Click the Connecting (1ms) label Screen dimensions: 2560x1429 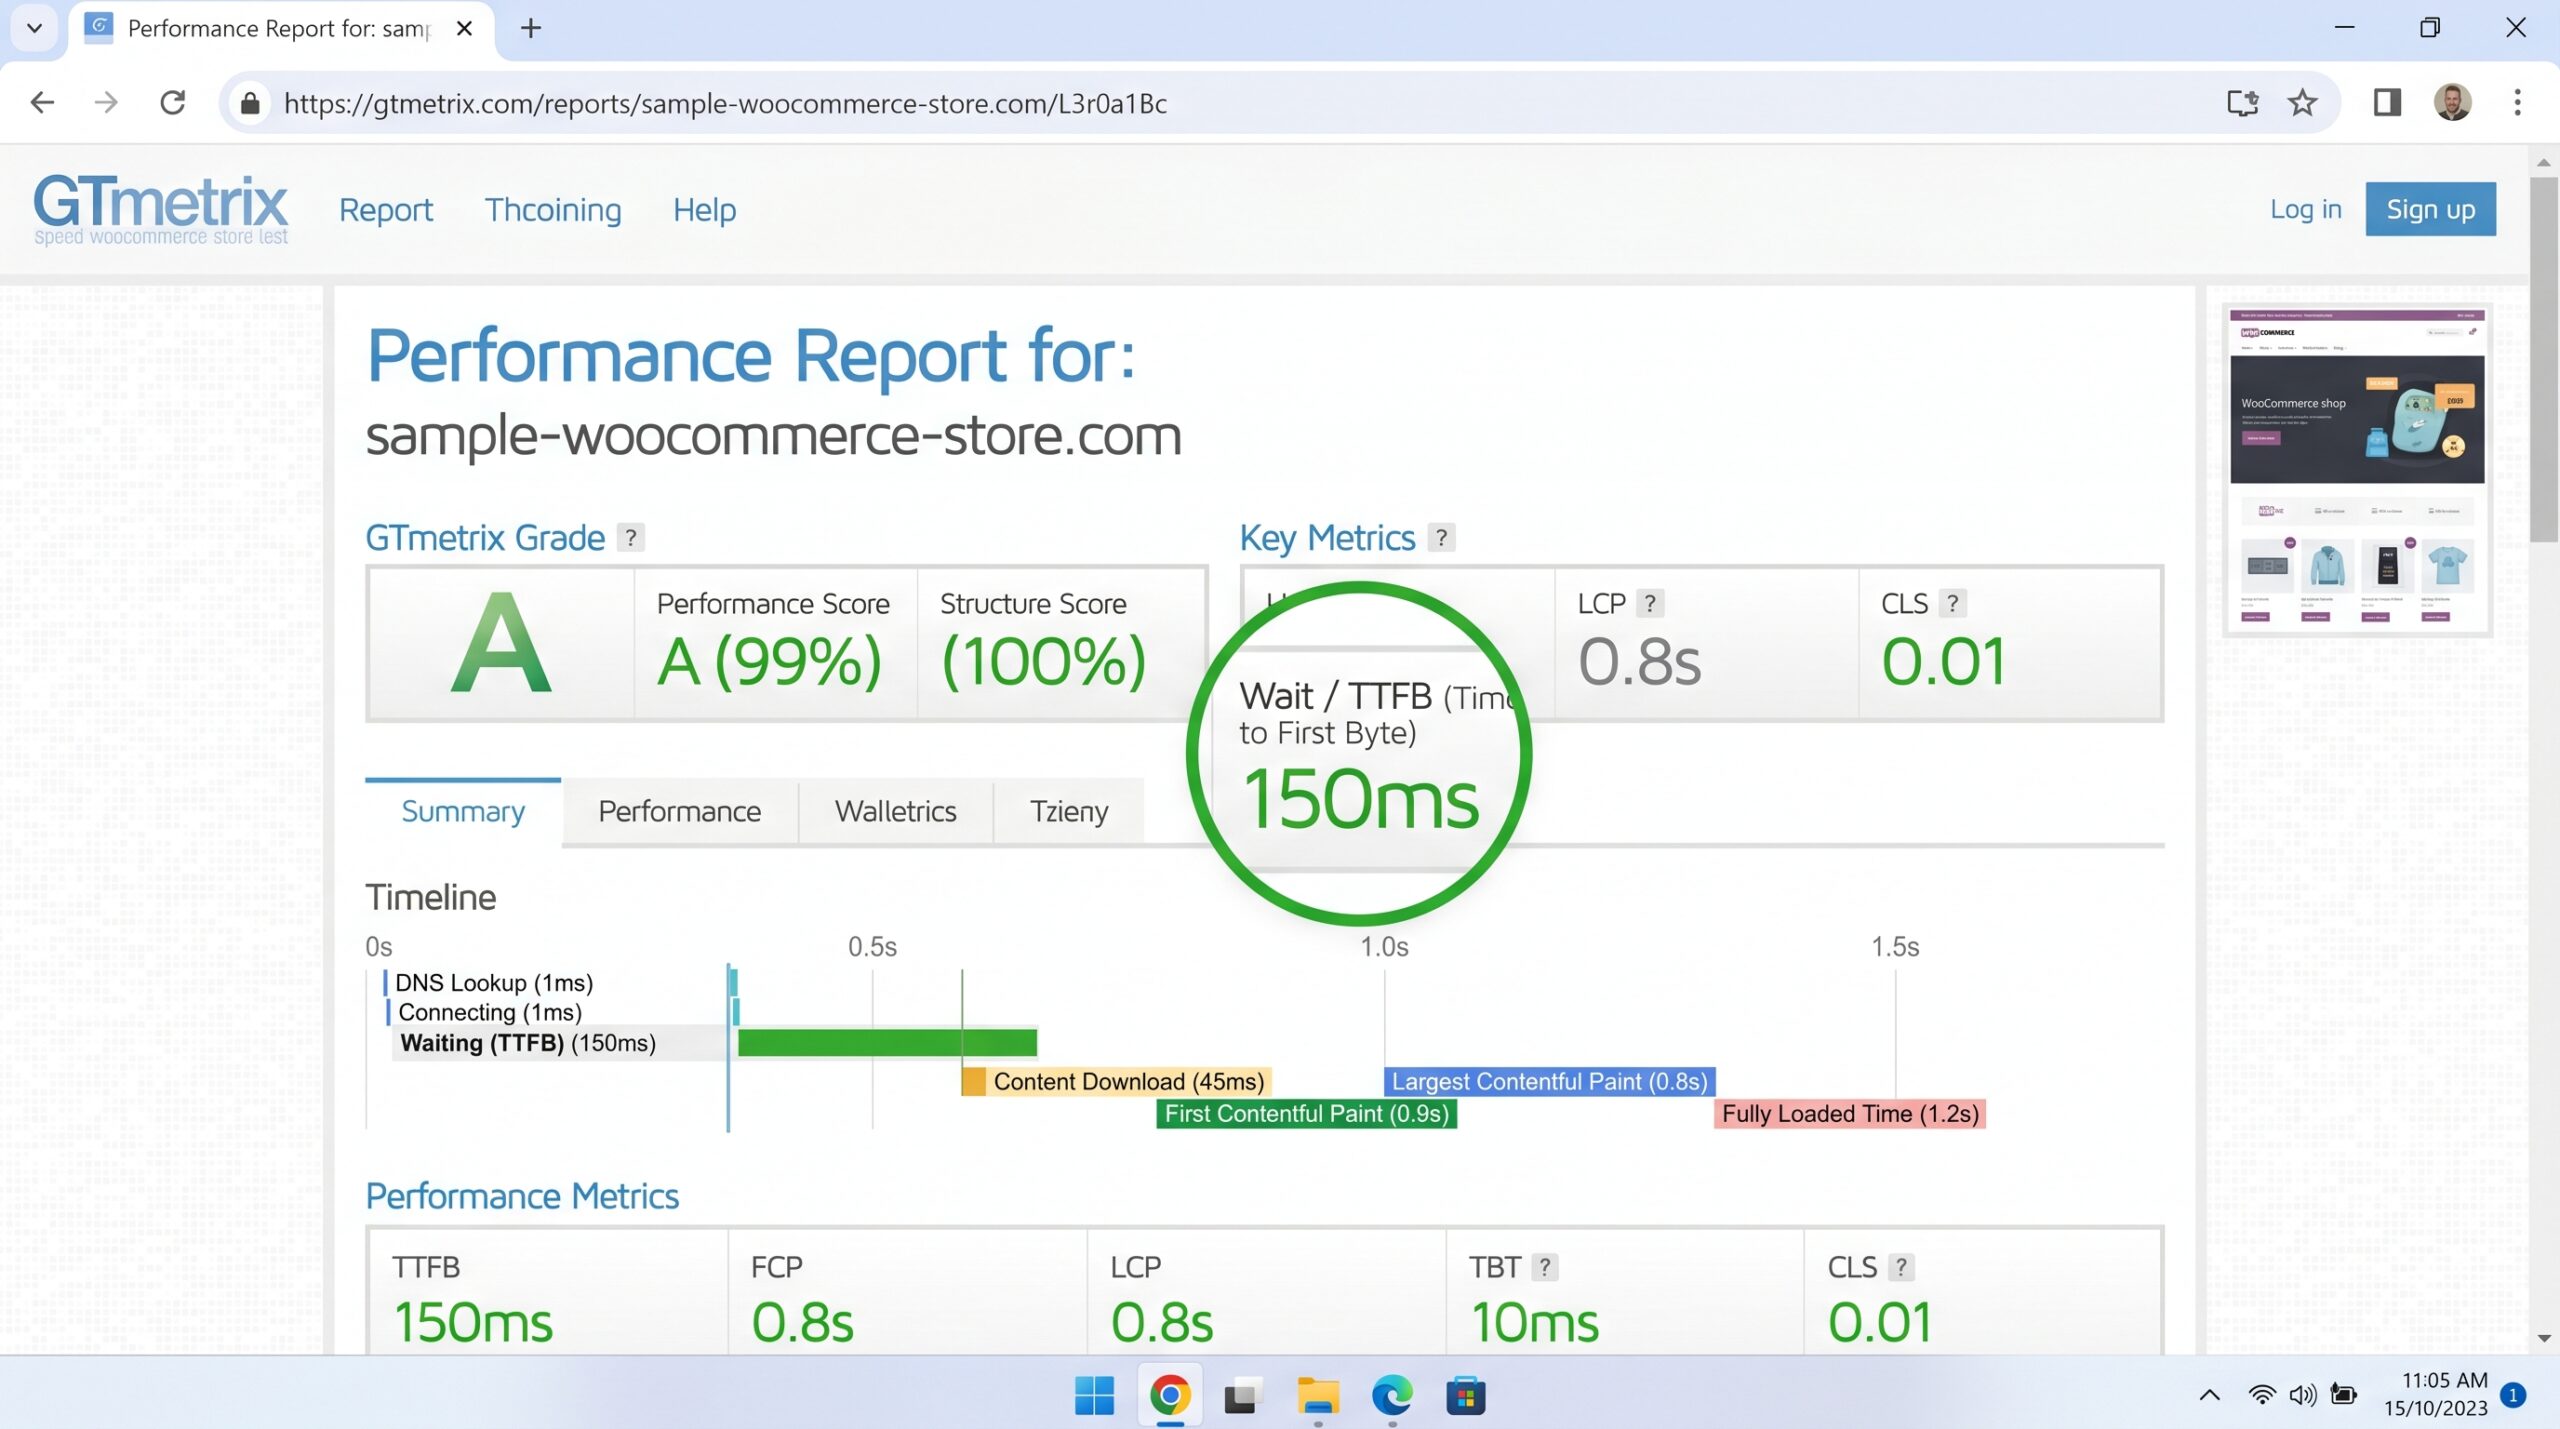tap(490, 1012)
